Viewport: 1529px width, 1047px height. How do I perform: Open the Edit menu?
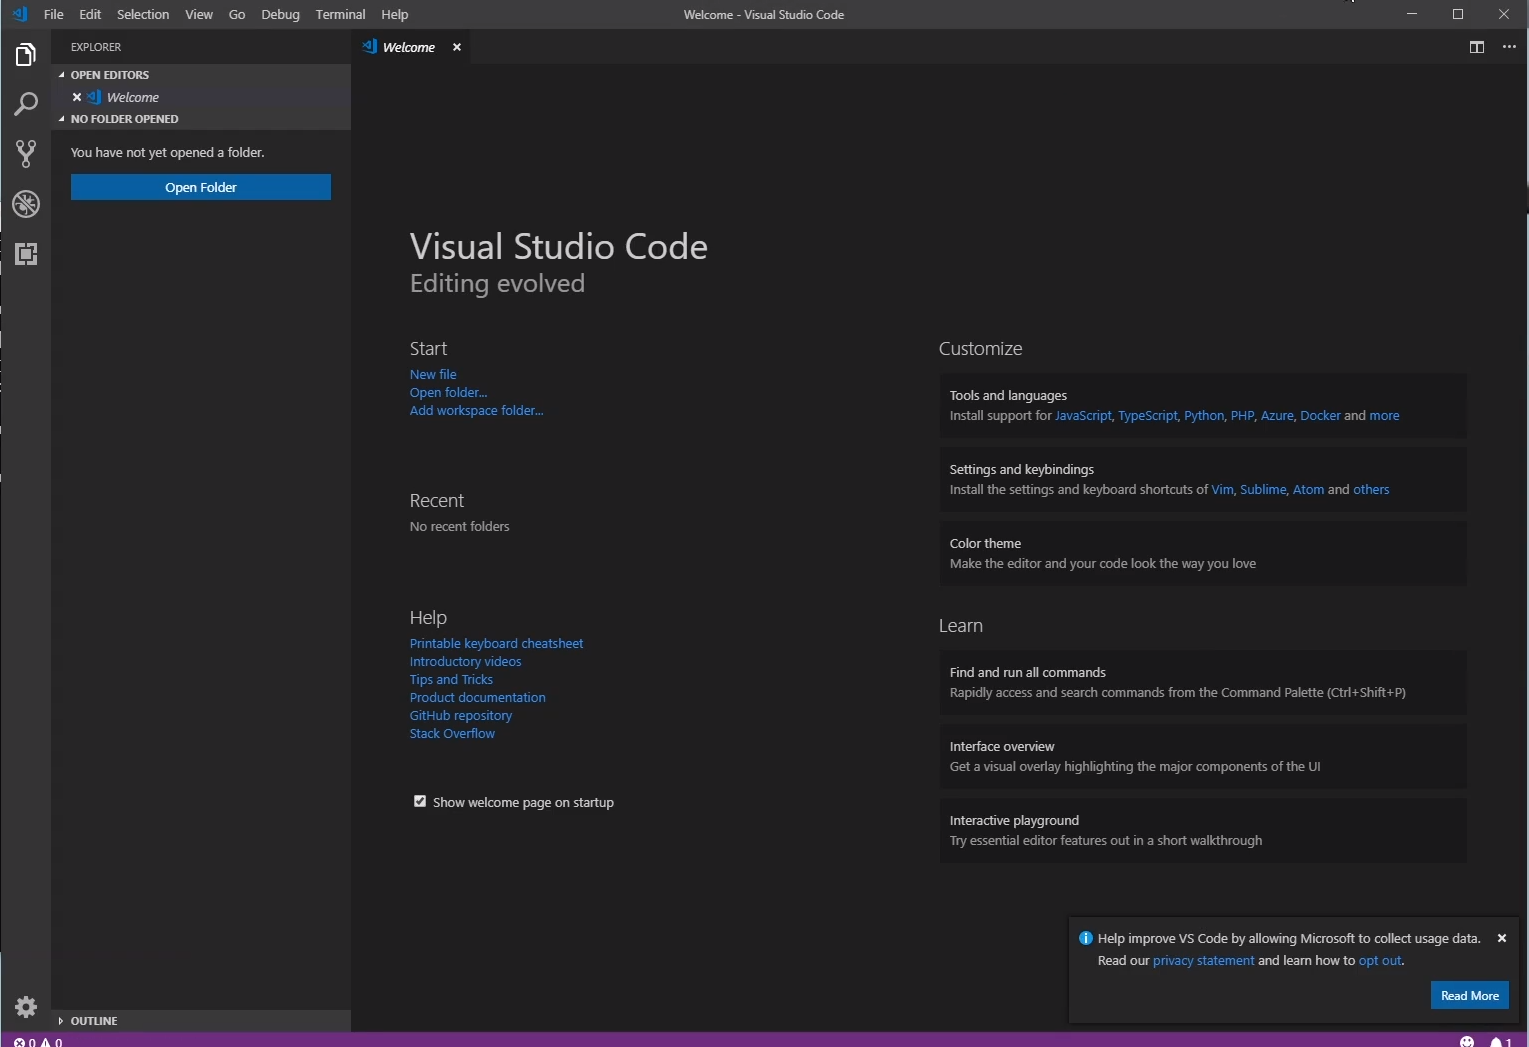[x=90, y=14]
